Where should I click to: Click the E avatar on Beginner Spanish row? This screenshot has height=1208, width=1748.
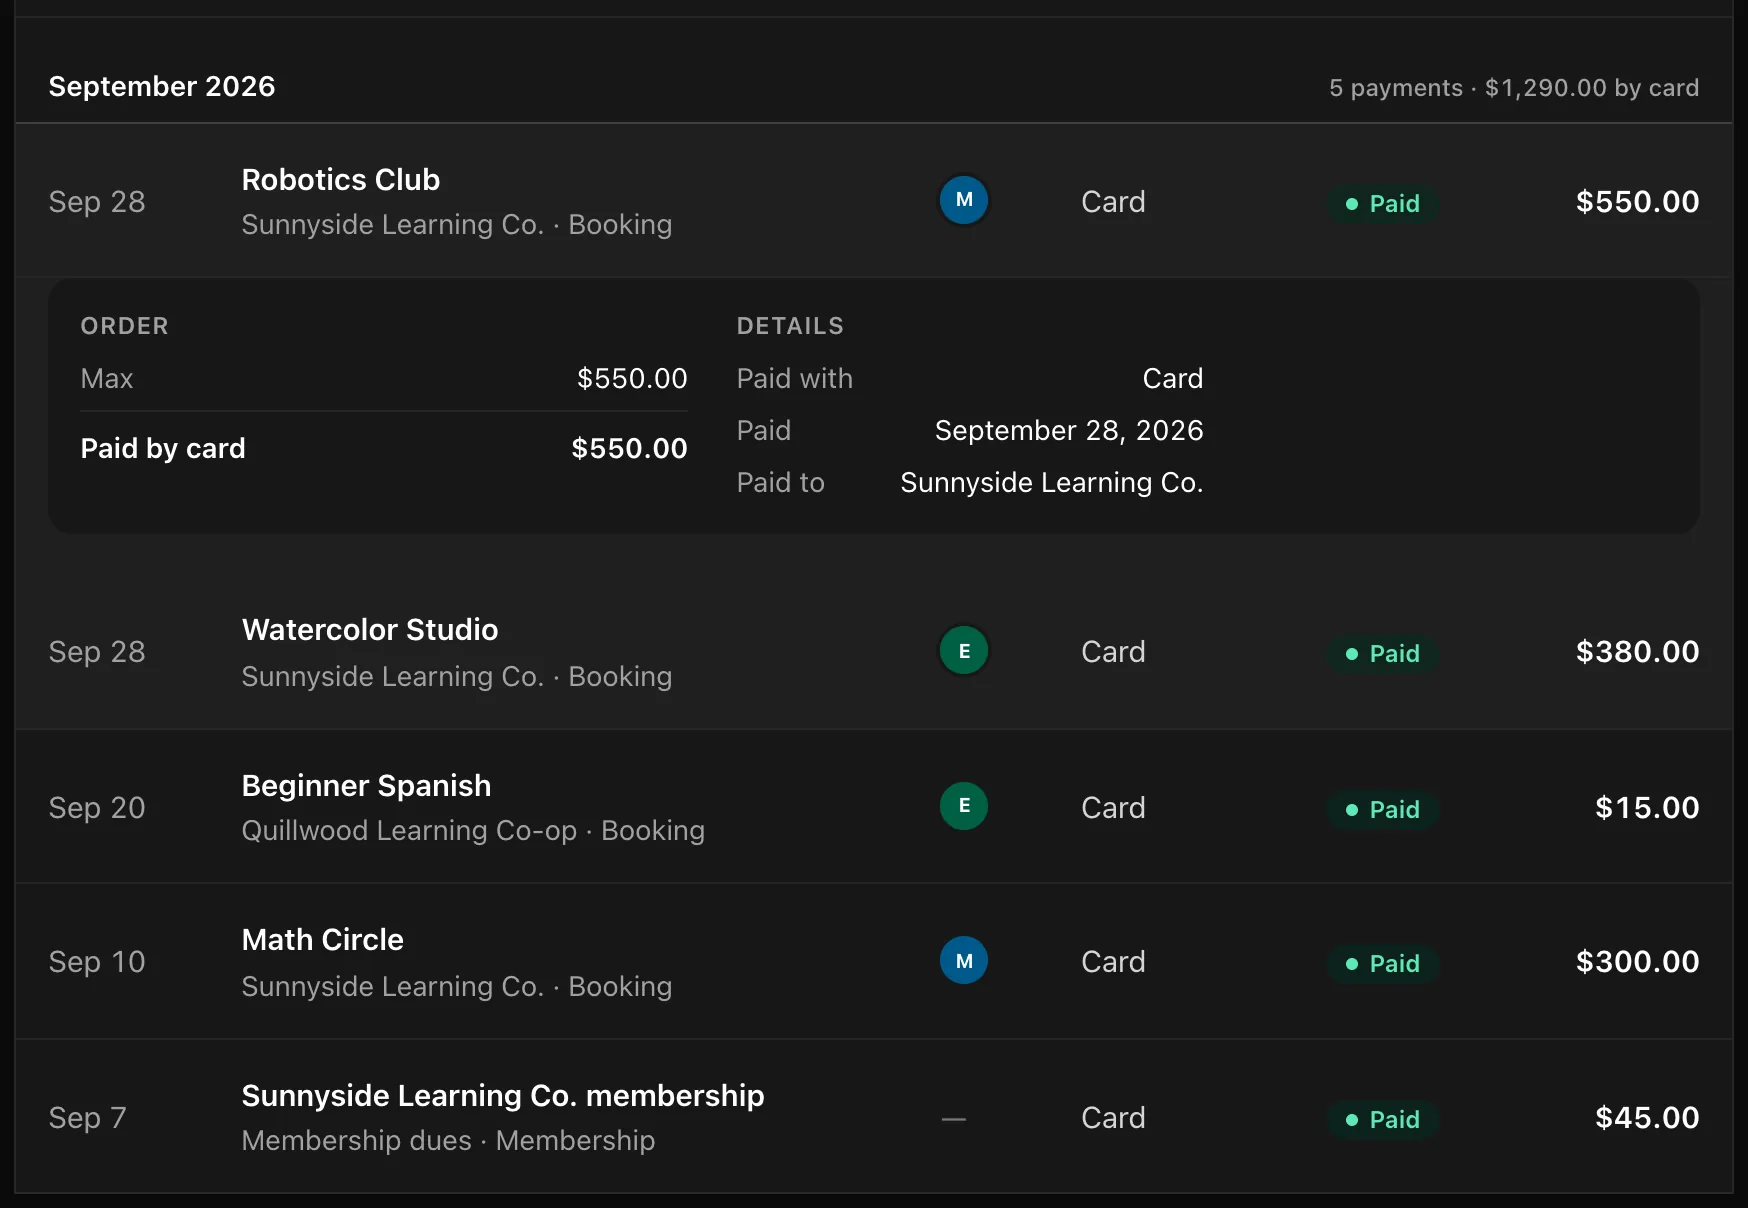[x=964, y=806]
